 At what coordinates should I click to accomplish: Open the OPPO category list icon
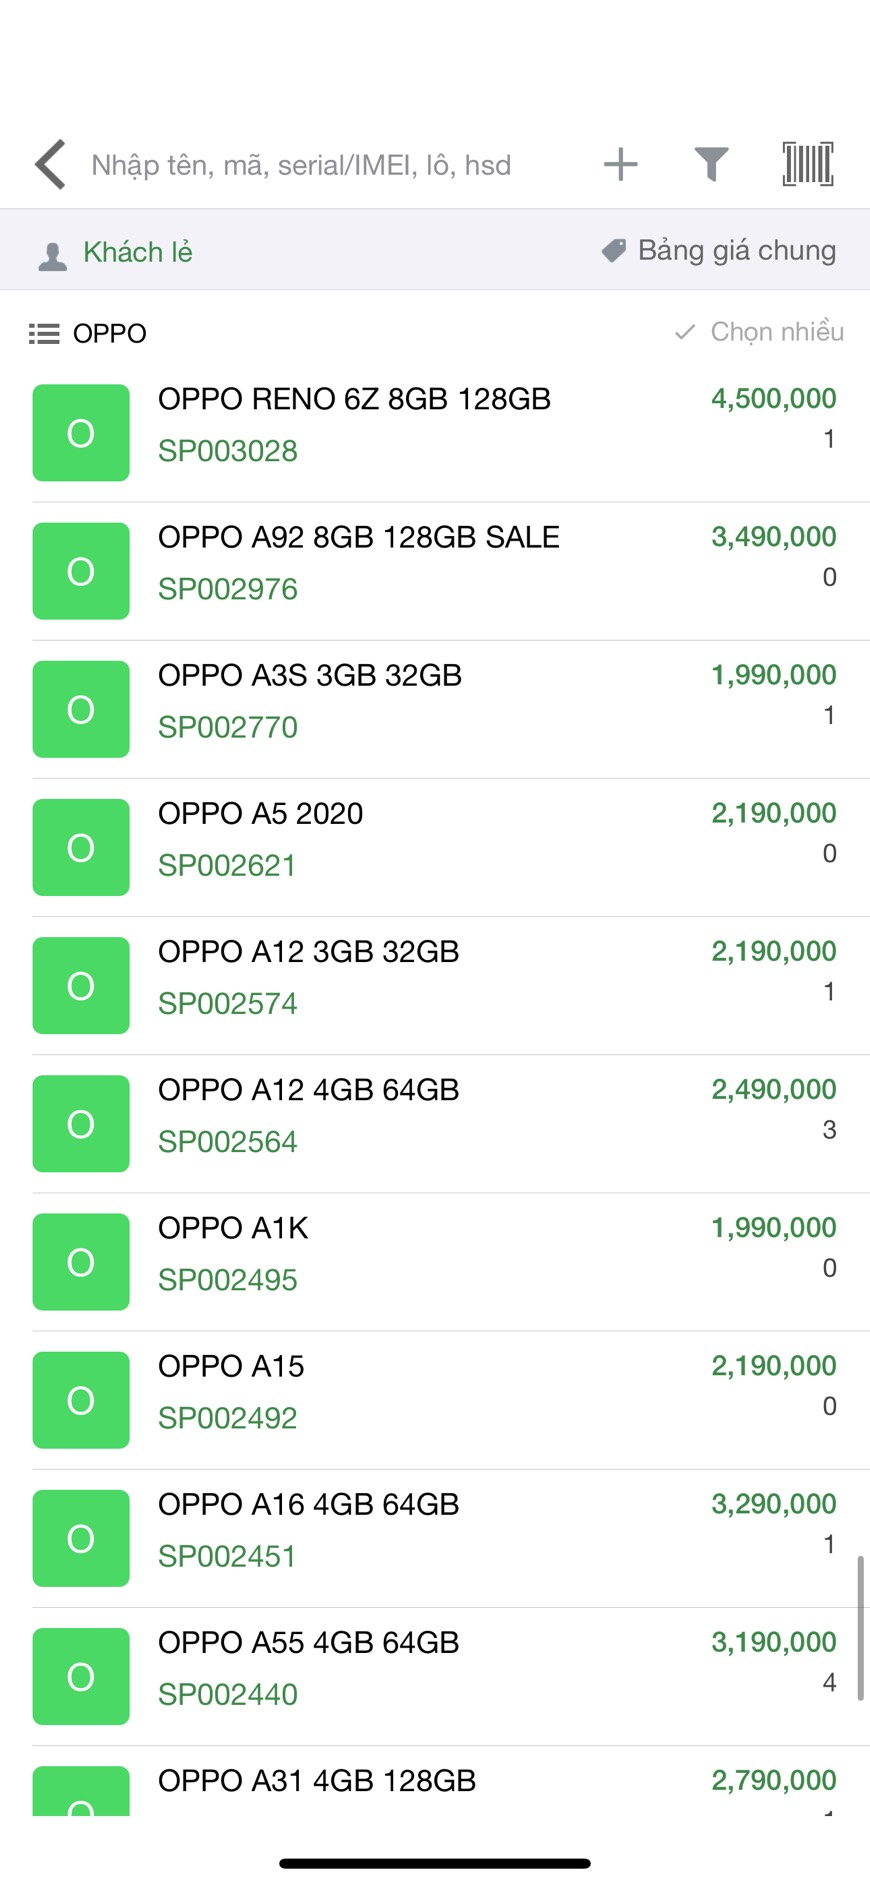pos(44,333)
